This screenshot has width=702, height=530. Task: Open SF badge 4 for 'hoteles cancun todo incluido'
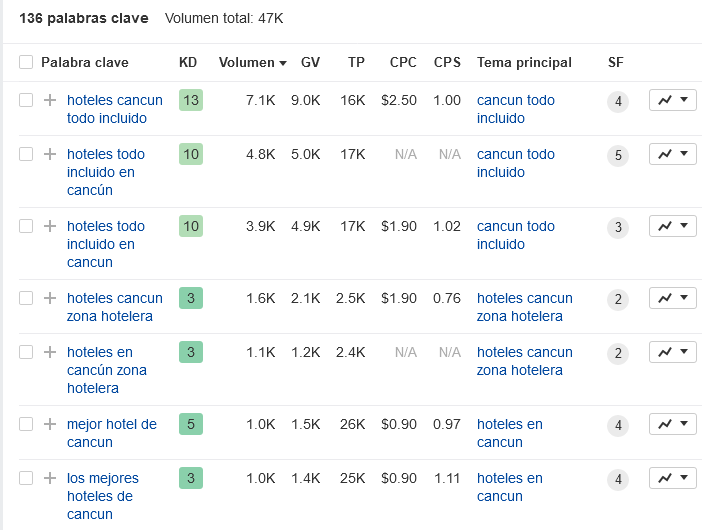(x=618, y=101)
